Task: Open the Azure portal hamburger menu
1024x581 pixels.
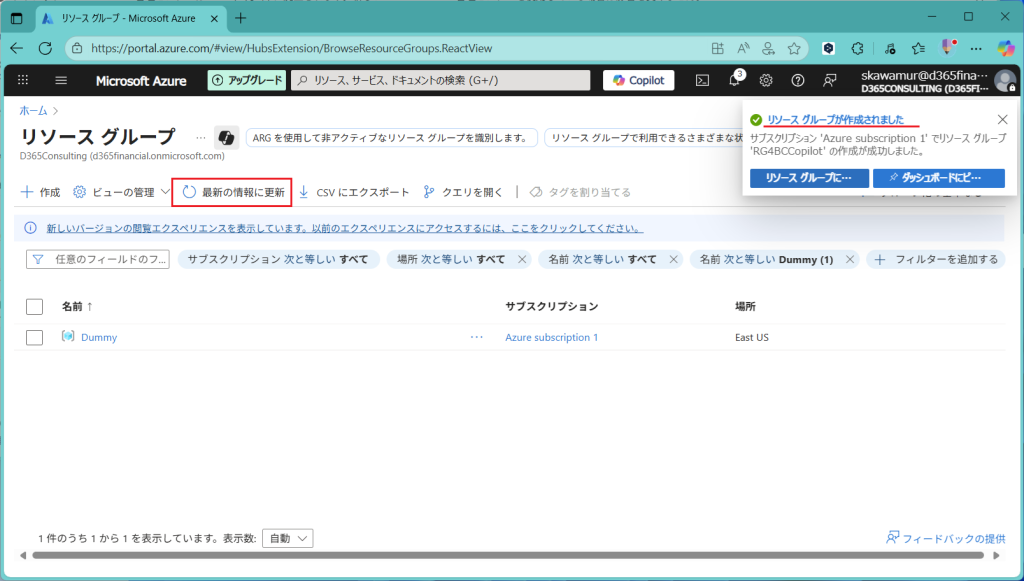Action: click(x=61, y=80)
